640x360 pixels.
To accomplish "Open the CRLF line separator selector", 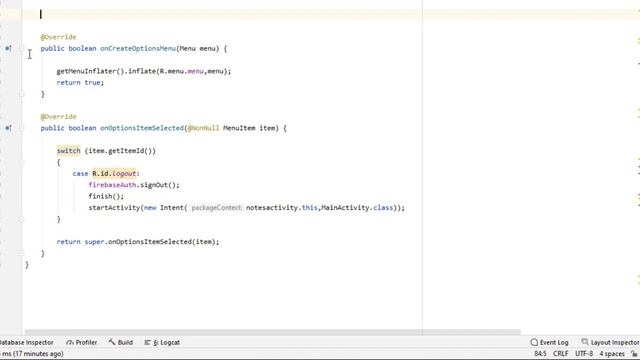I will (x=560, y=354).
